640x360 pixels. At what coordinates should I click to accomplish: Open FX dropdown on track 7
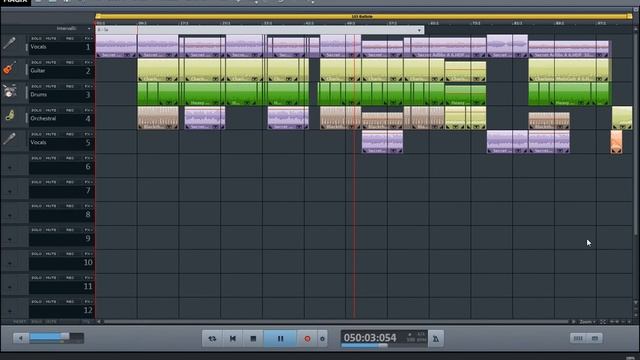click(88, 182)
